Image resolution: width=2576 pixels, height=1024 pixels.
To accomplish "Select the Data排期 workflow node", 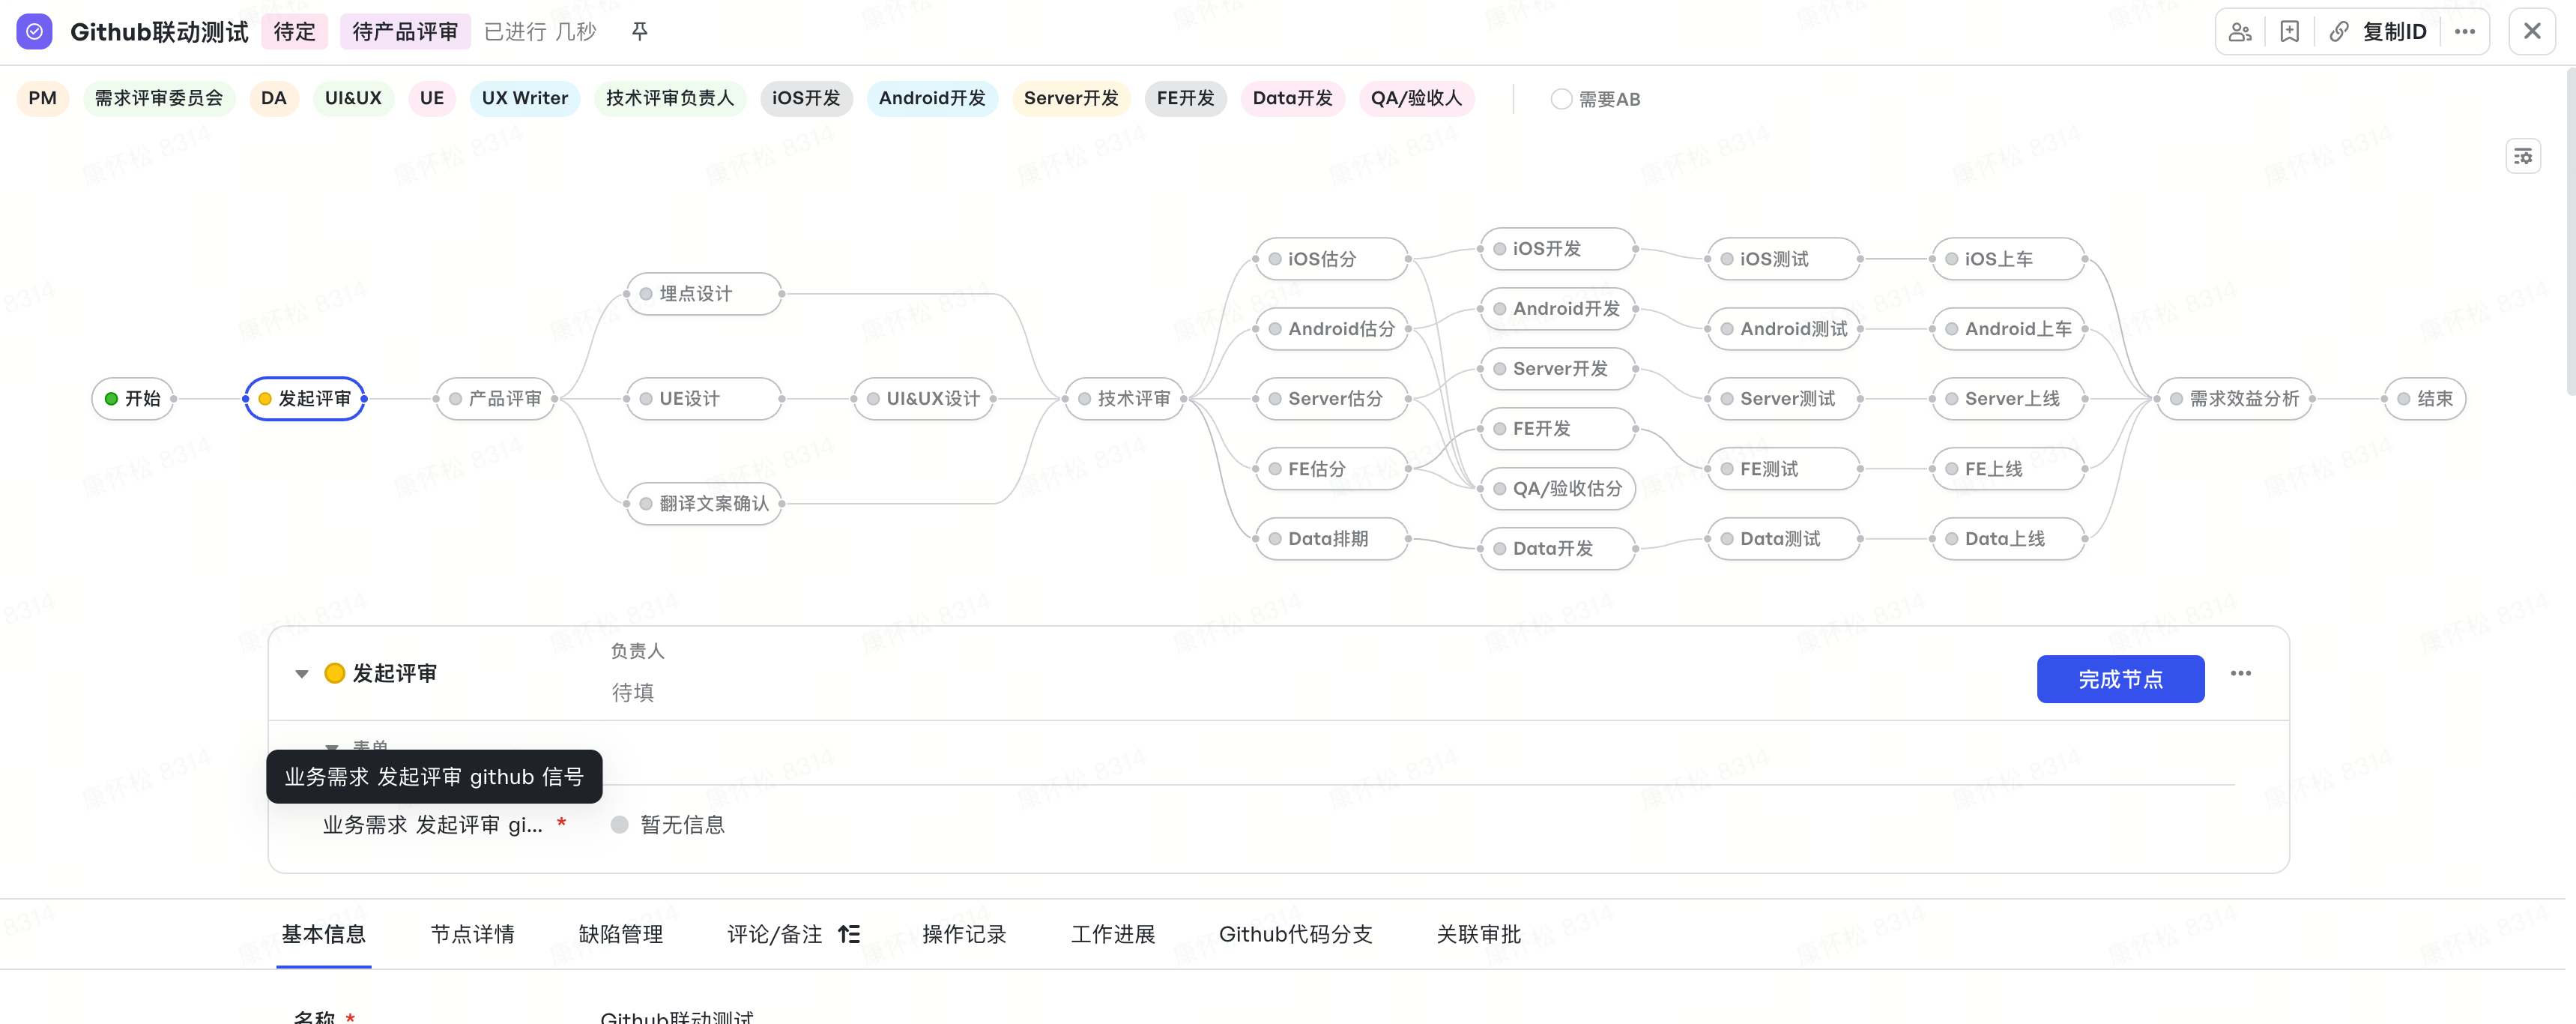I will pyautogui.click(x=1332, y=539).
